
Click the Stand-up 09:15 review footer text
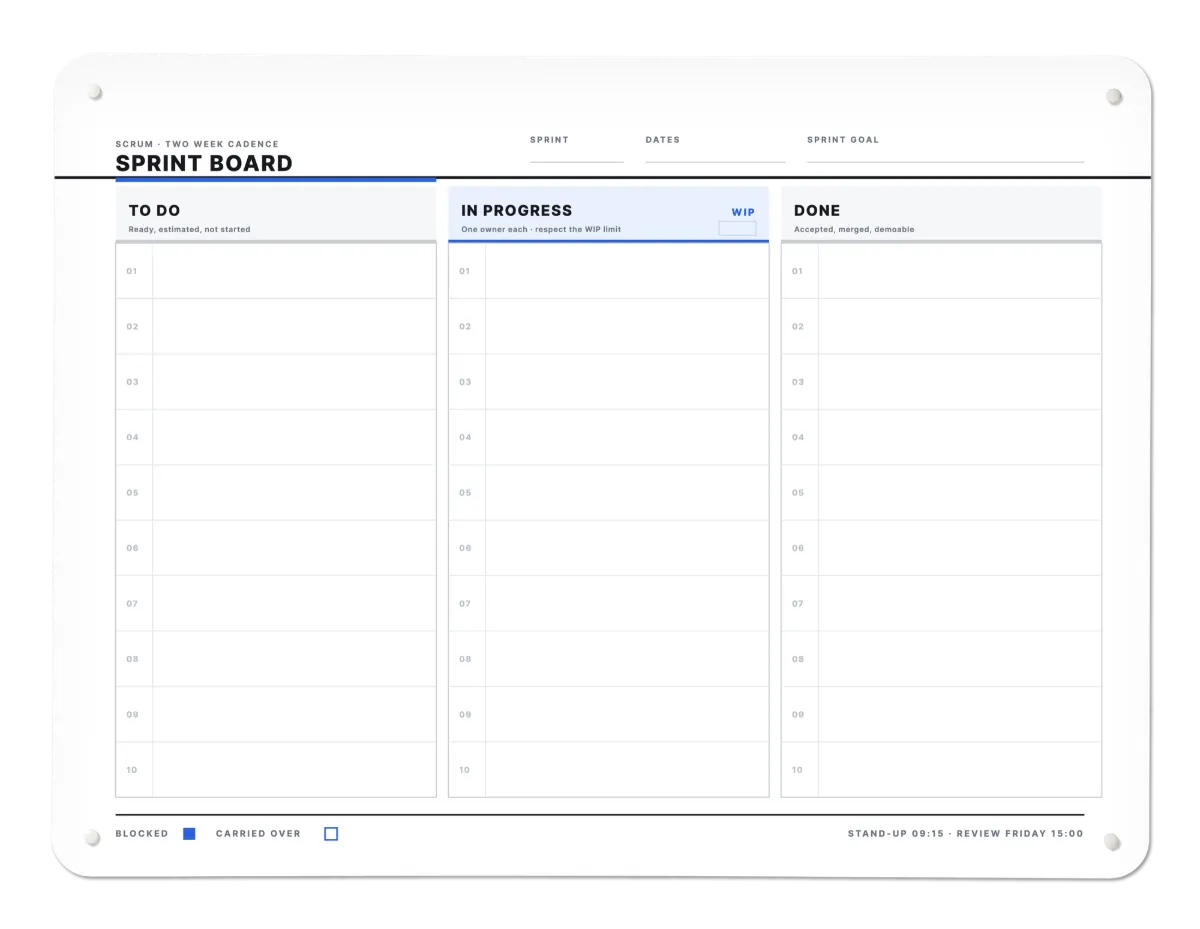click(x=965, y=833)
